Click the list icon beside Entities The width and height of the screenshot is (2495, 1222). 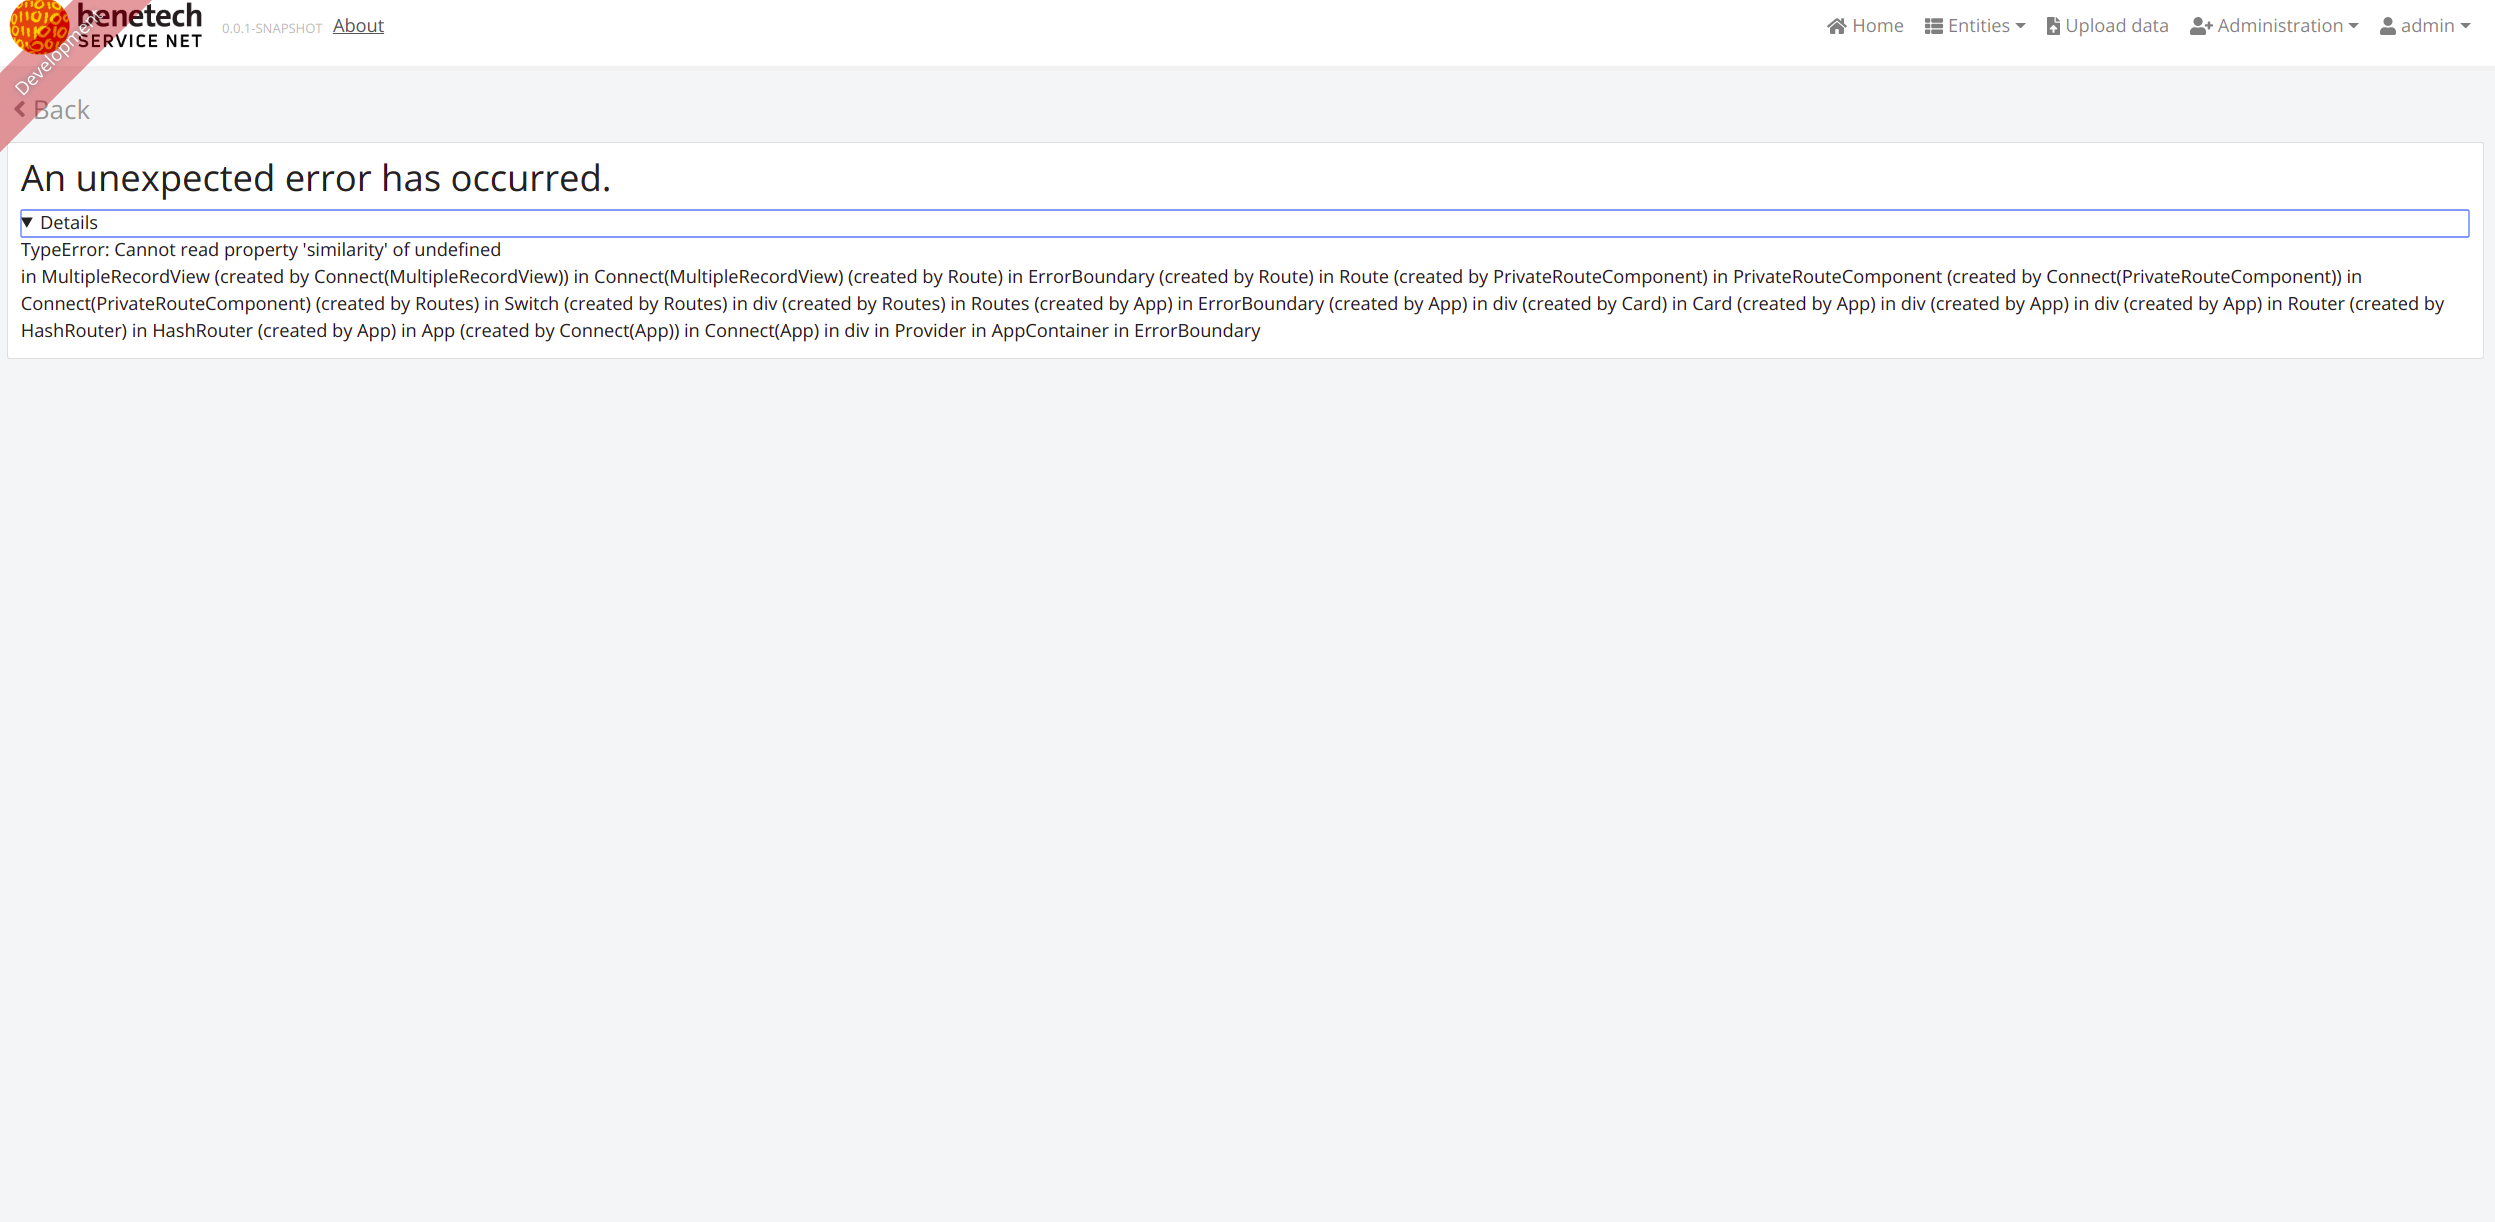(x=1933, y=24)
